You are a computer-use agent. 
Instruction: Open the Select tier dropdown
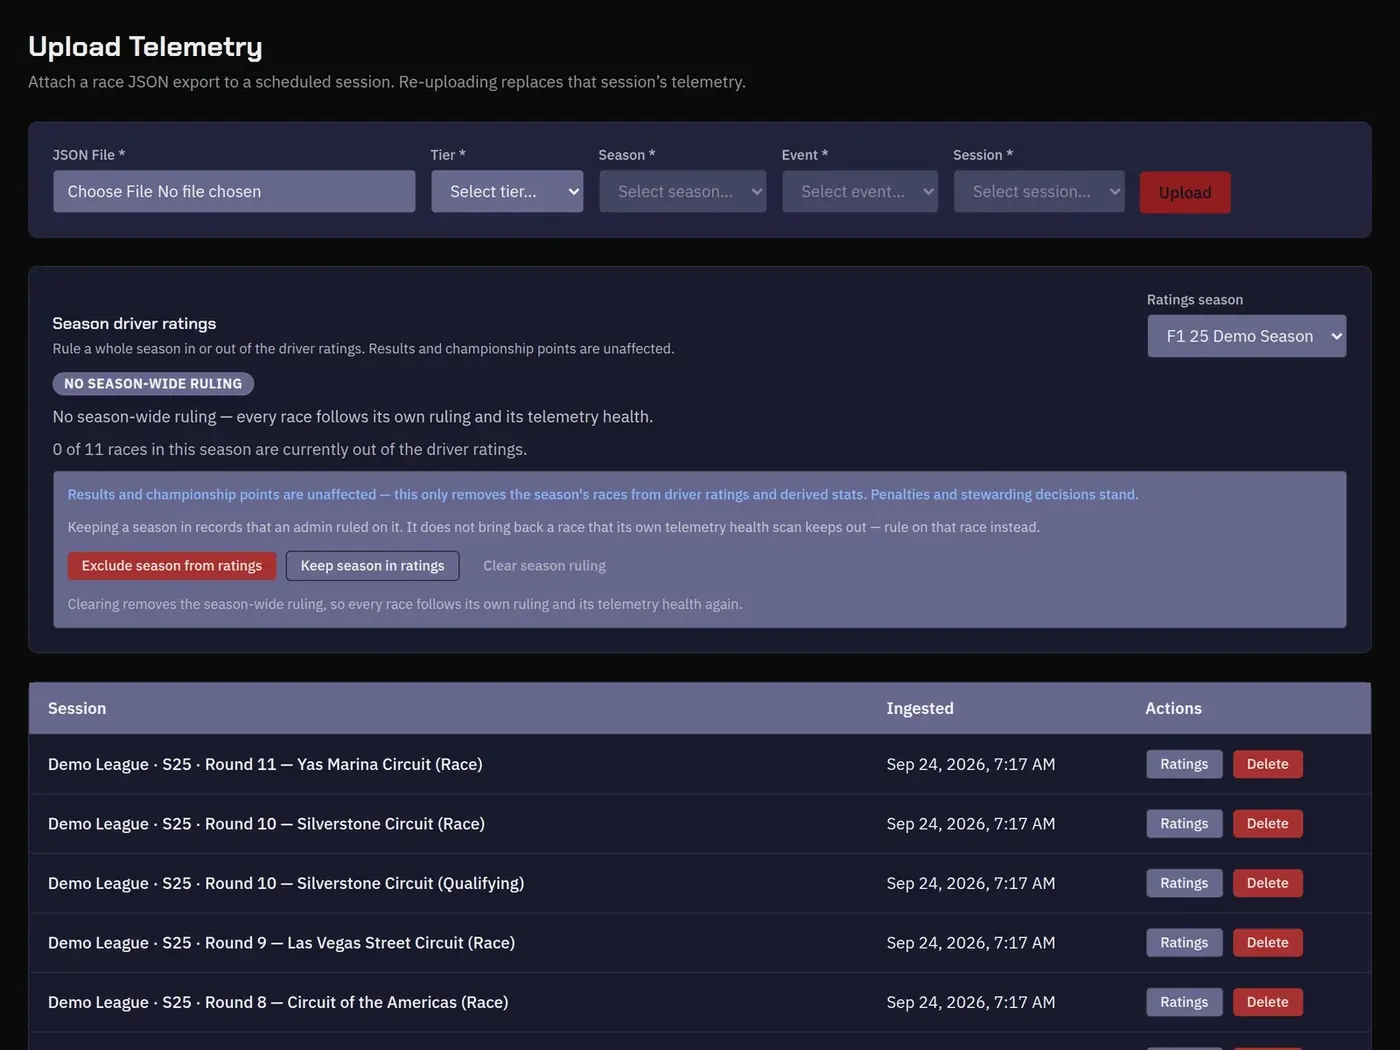tap(507, 191)
